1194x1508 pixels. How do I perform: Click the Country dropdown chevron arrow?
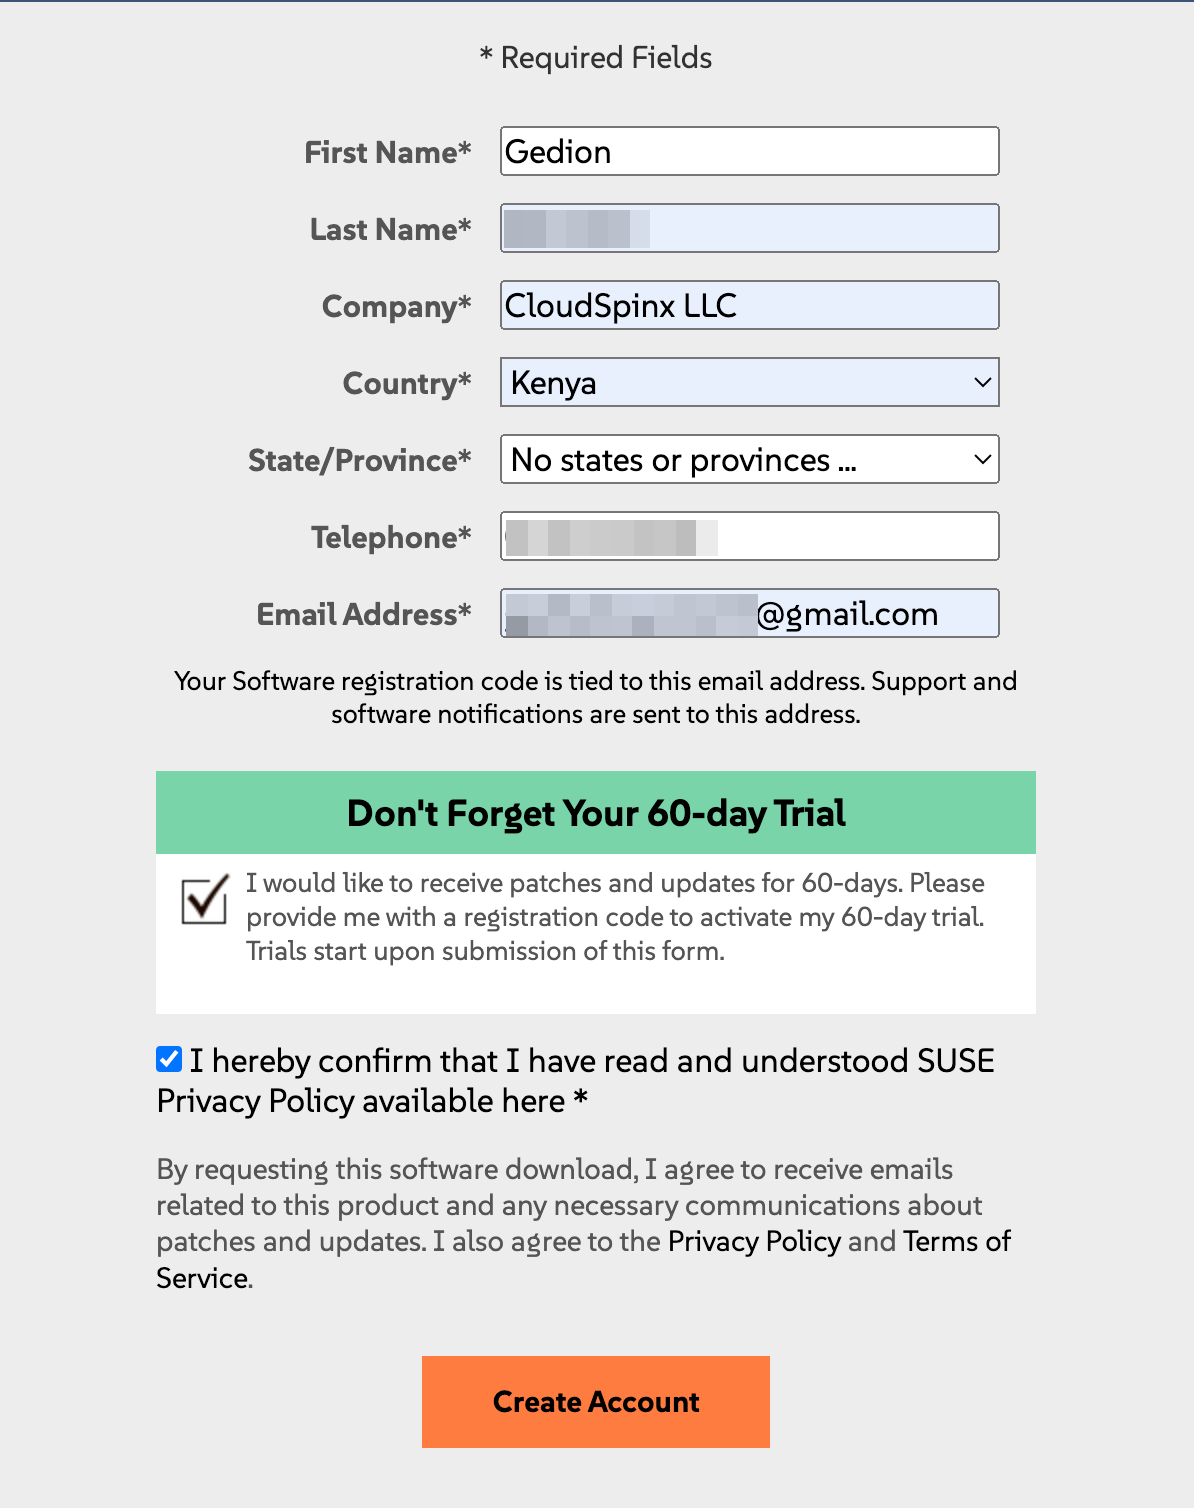coord(981,382)
